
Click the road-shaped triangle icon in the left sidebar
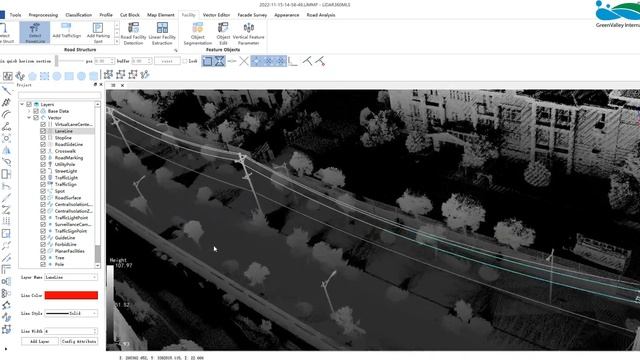pos(6,150)
